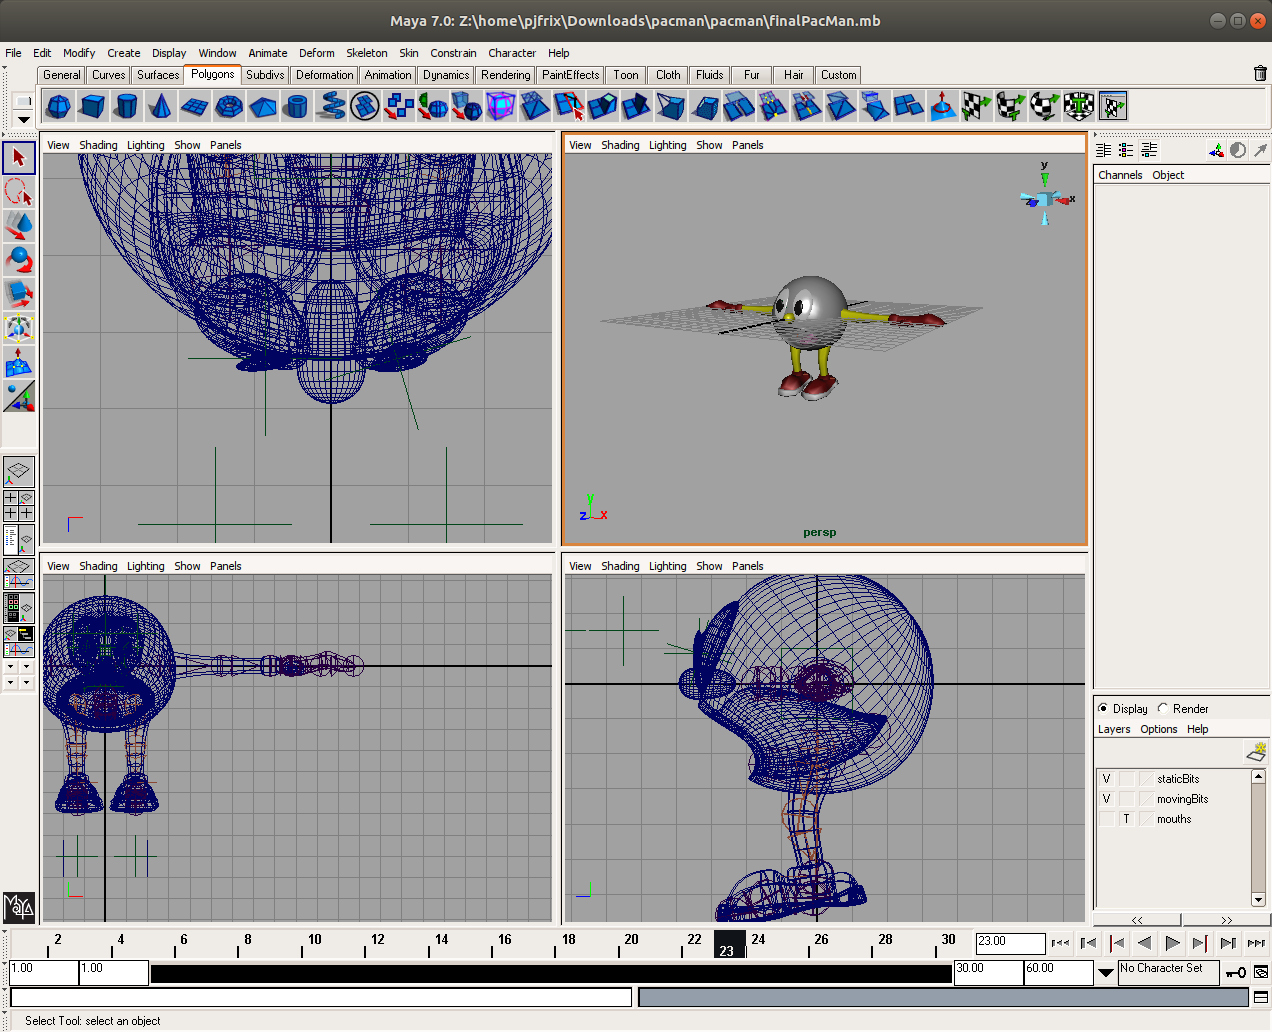Open the perspective viewport's Shading menu

point(620,145)
